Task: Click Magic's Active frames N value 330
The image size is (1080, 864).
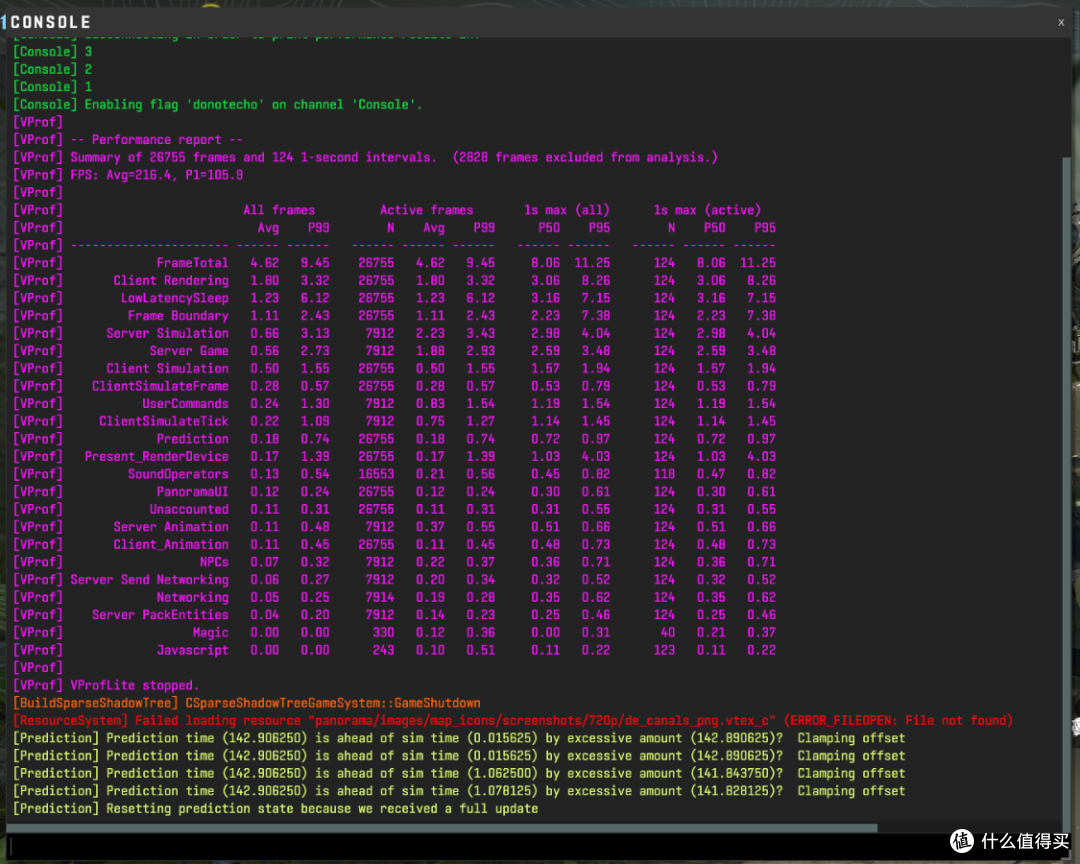Action: tap(383, 632)
